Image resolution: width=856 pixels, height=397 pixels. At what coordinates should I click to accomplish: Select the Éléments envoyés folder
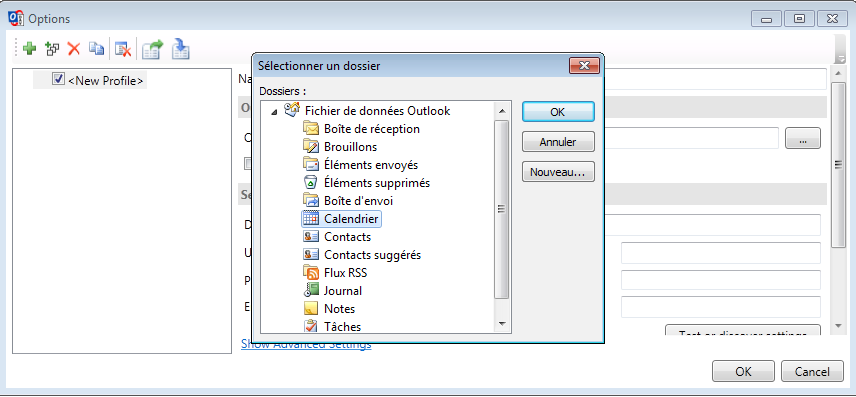tap(371, 165)
